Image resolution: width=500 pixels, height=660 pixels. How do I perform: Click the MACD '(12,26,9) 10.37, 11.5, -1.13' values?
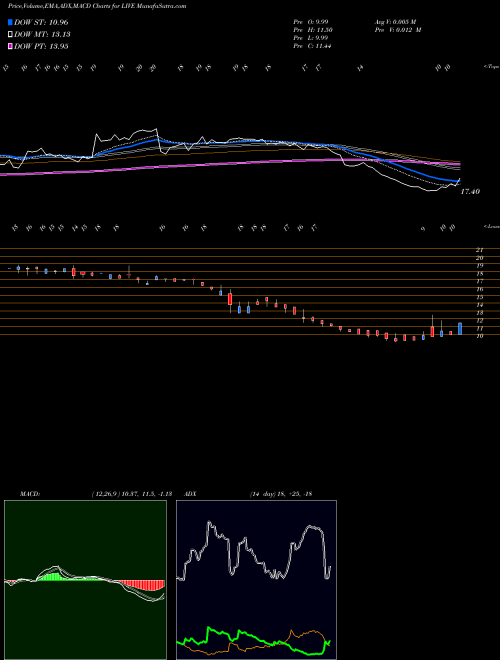(131, 494)
